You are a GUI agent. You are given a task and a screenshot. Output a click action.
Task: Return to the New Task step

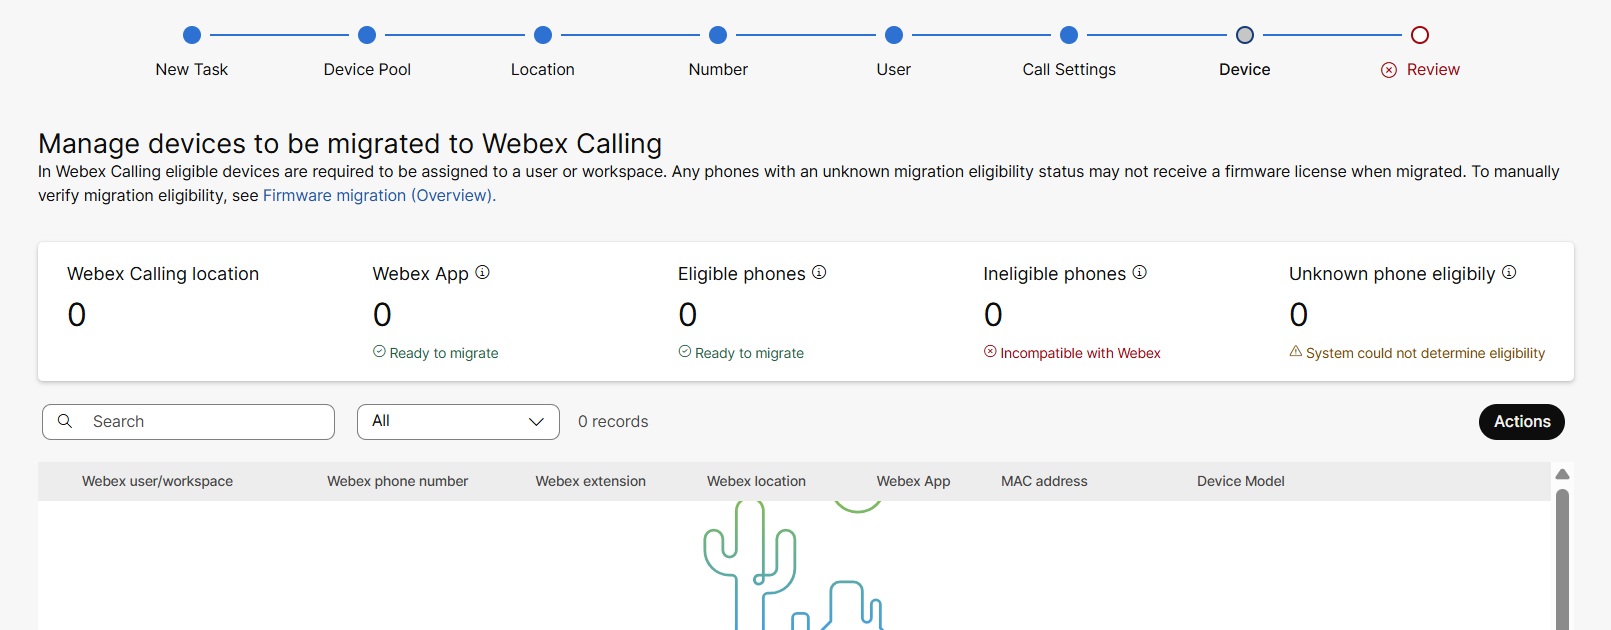tap(192, 36)
